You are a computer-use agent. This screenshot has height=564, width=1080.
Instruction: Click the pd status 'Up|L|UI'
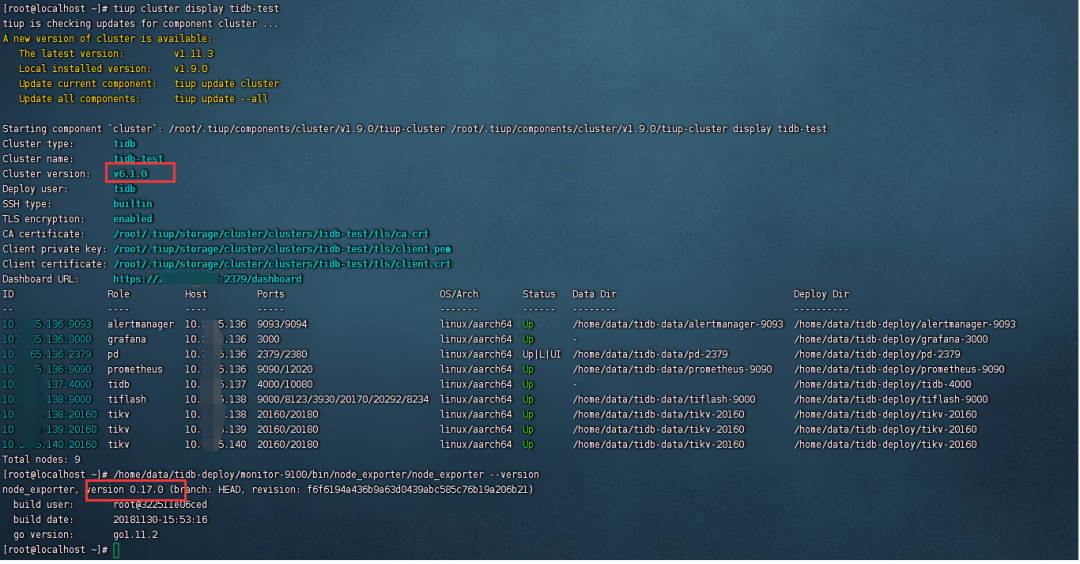541,355
